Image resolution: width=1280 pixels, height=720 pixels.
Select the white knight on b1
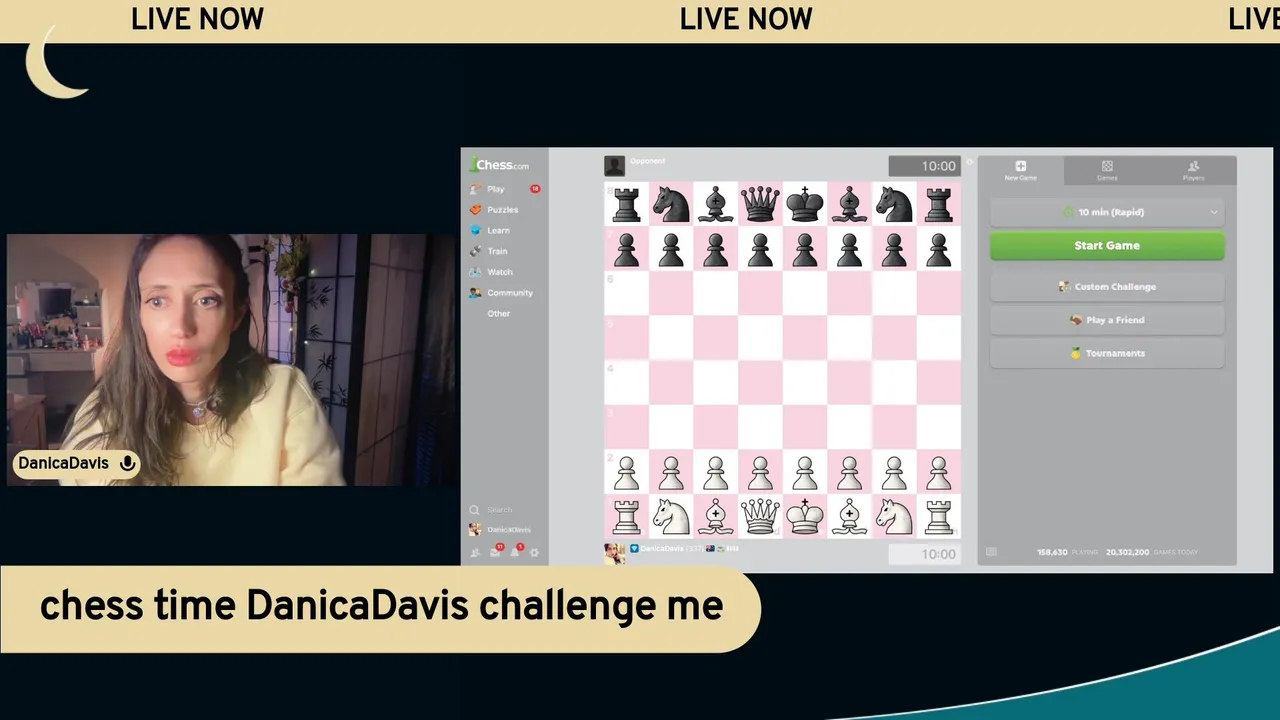click(x=671, y=516)
